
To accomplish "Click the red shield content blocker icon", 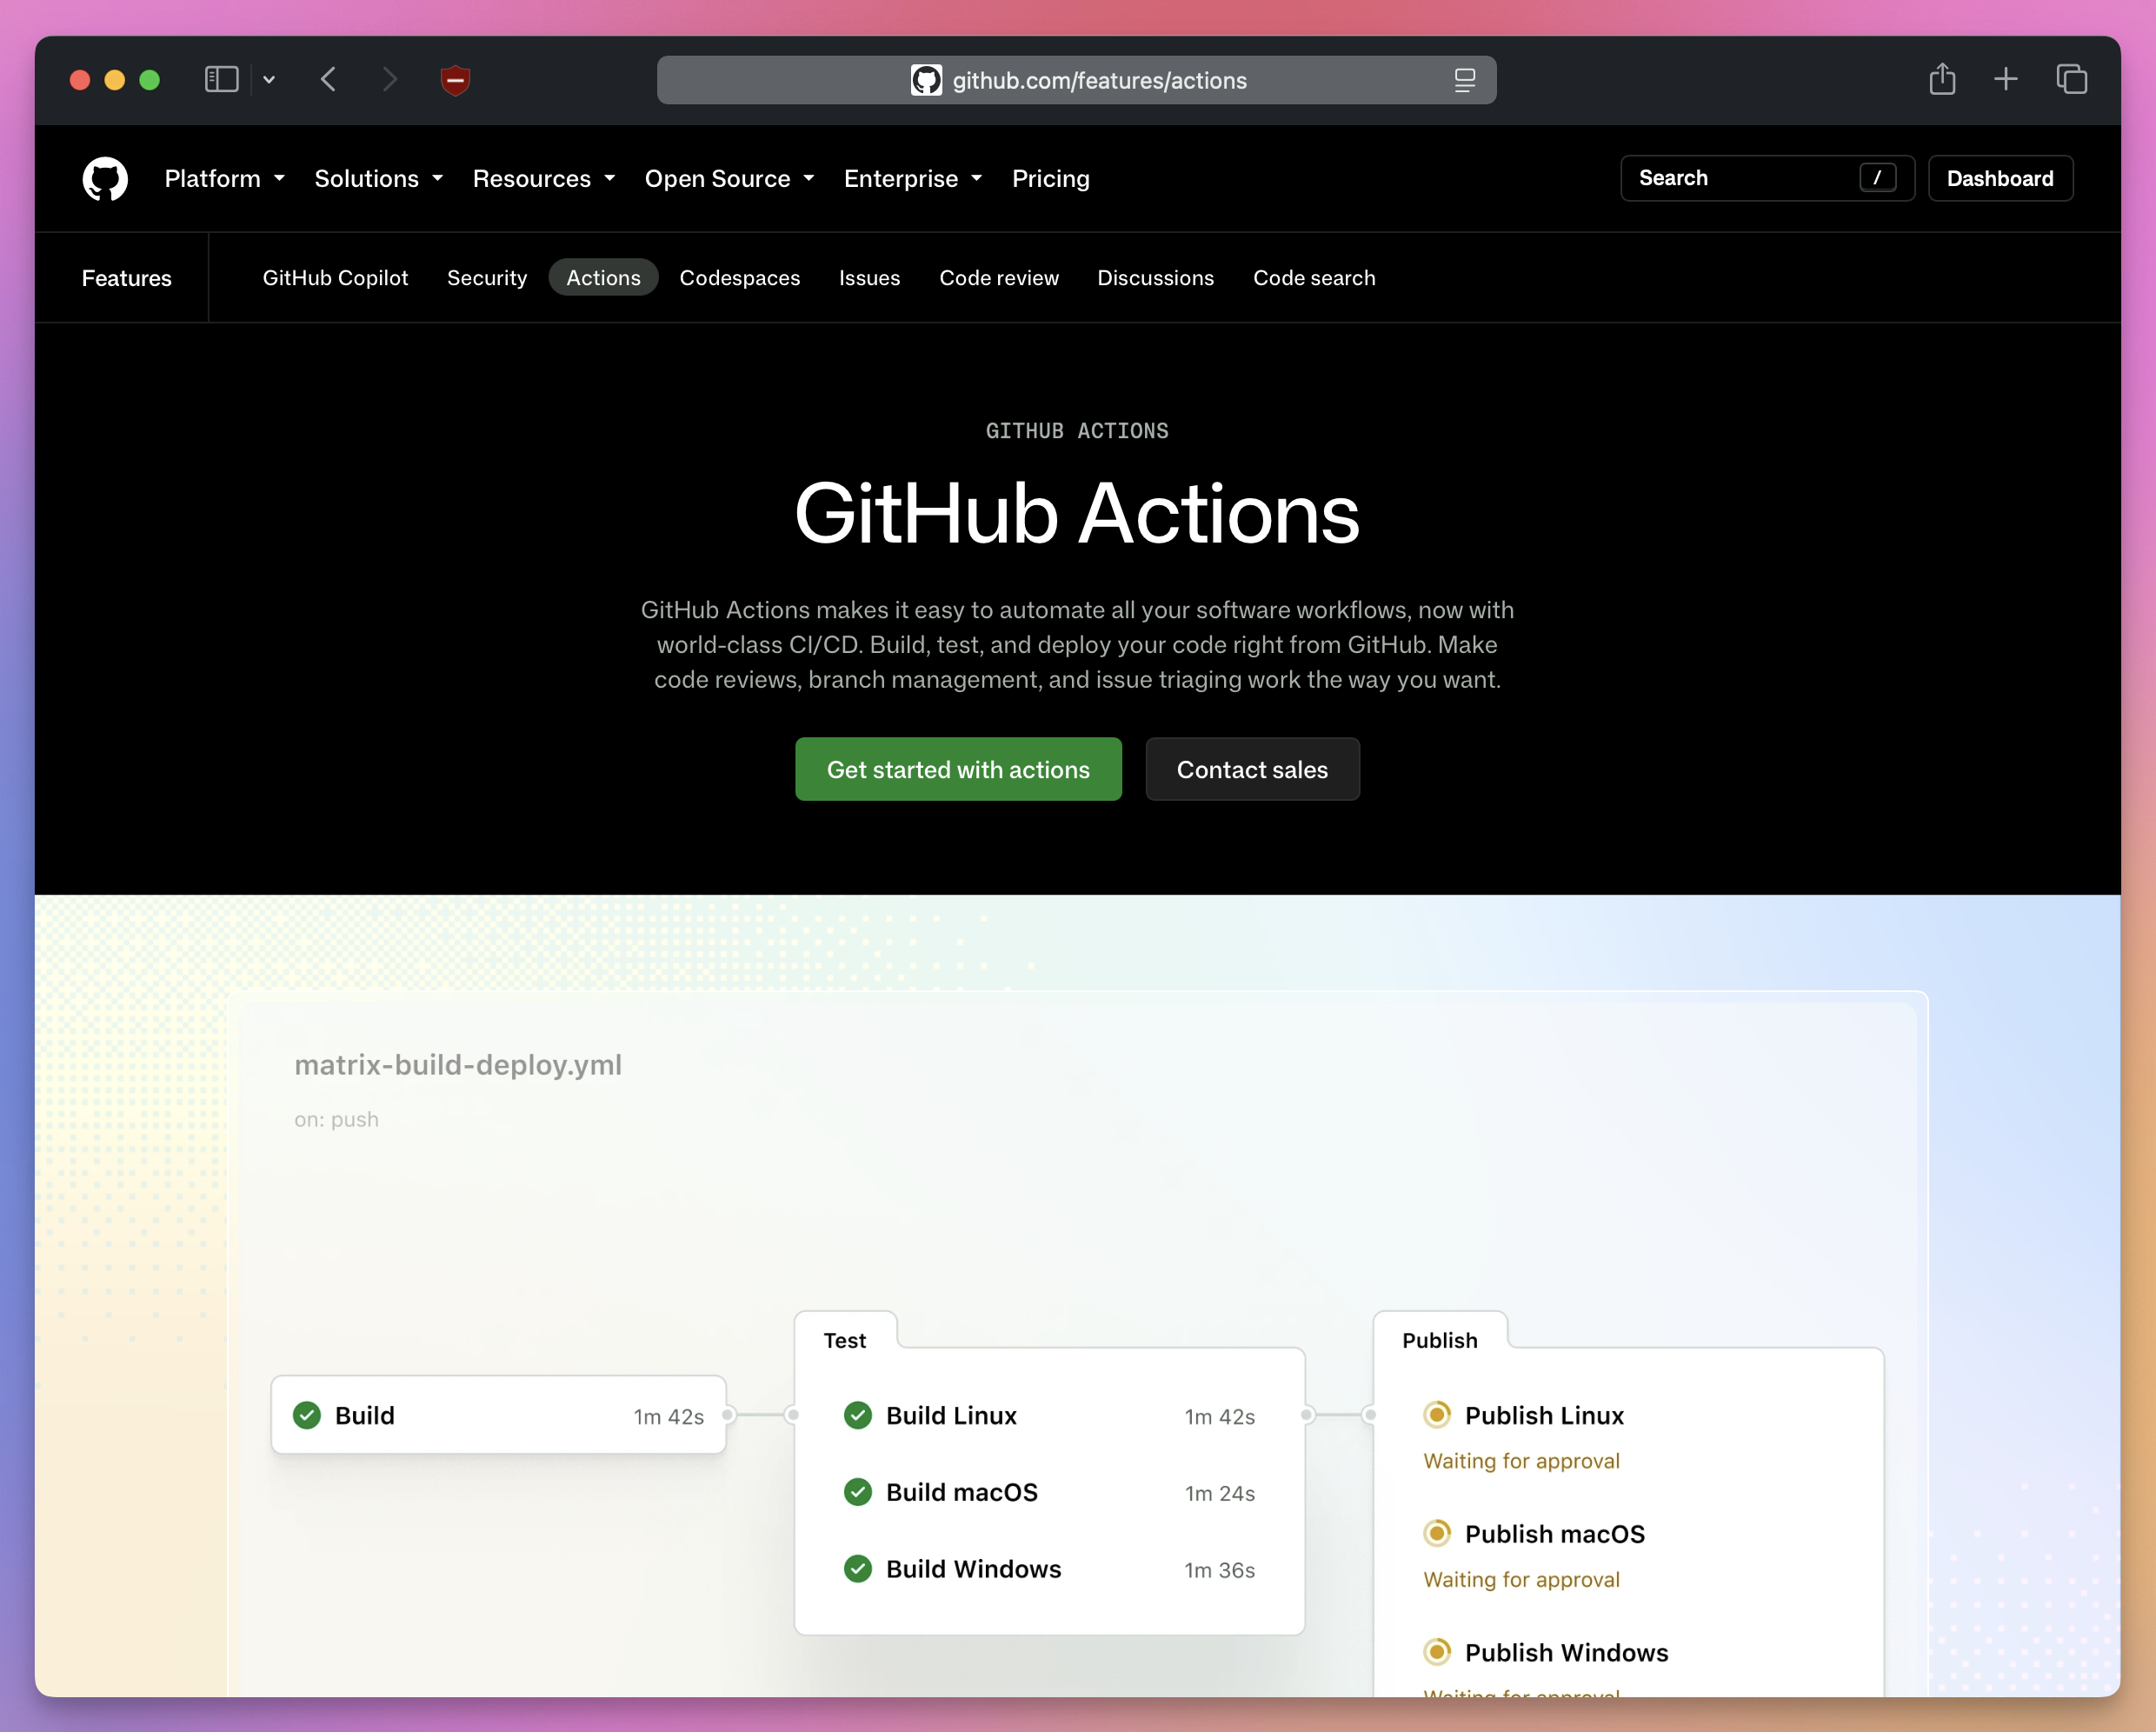I will pyautogui.click(x=455, y=80).
